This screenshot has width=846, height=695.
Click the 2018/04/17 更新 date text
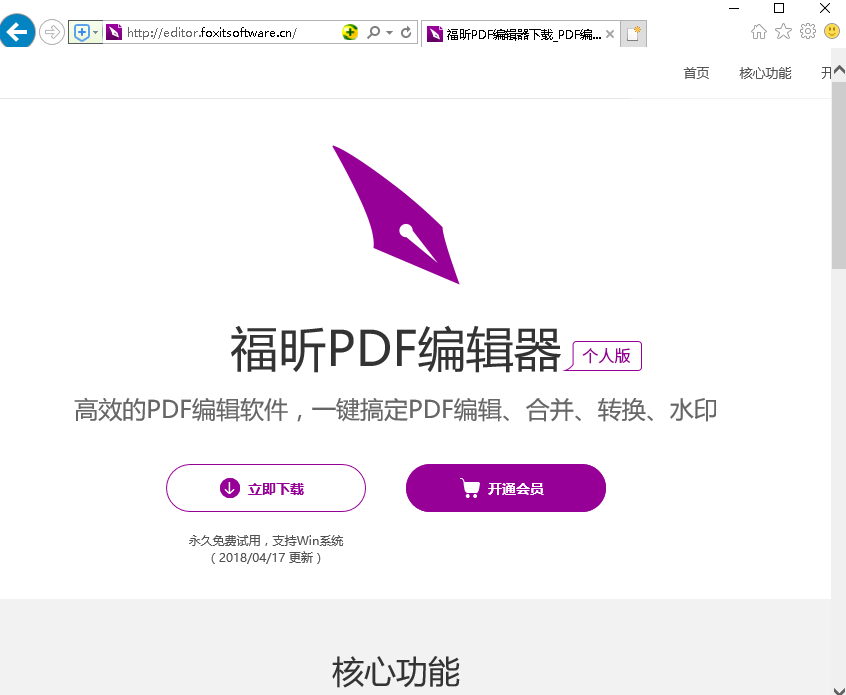tap(265, 557)
